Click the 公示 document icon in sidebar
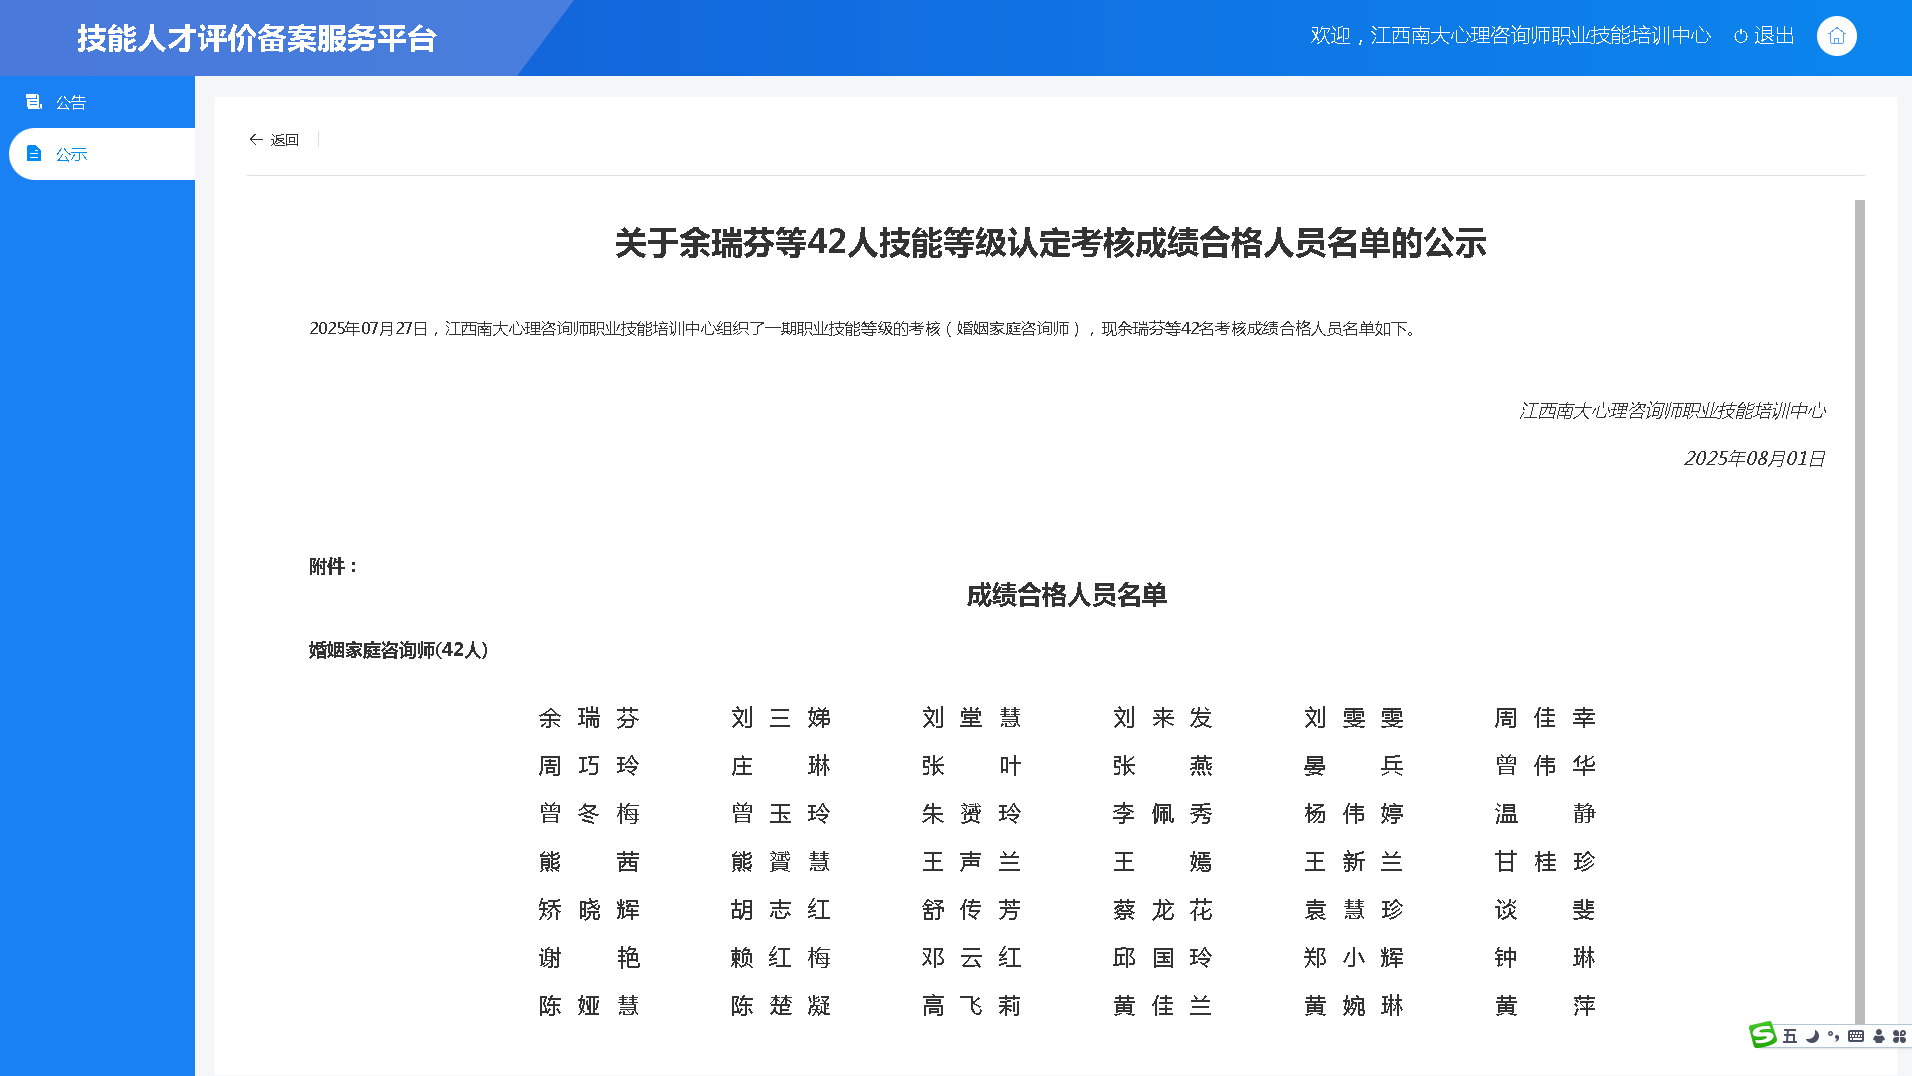 click(x=35, y=153)
